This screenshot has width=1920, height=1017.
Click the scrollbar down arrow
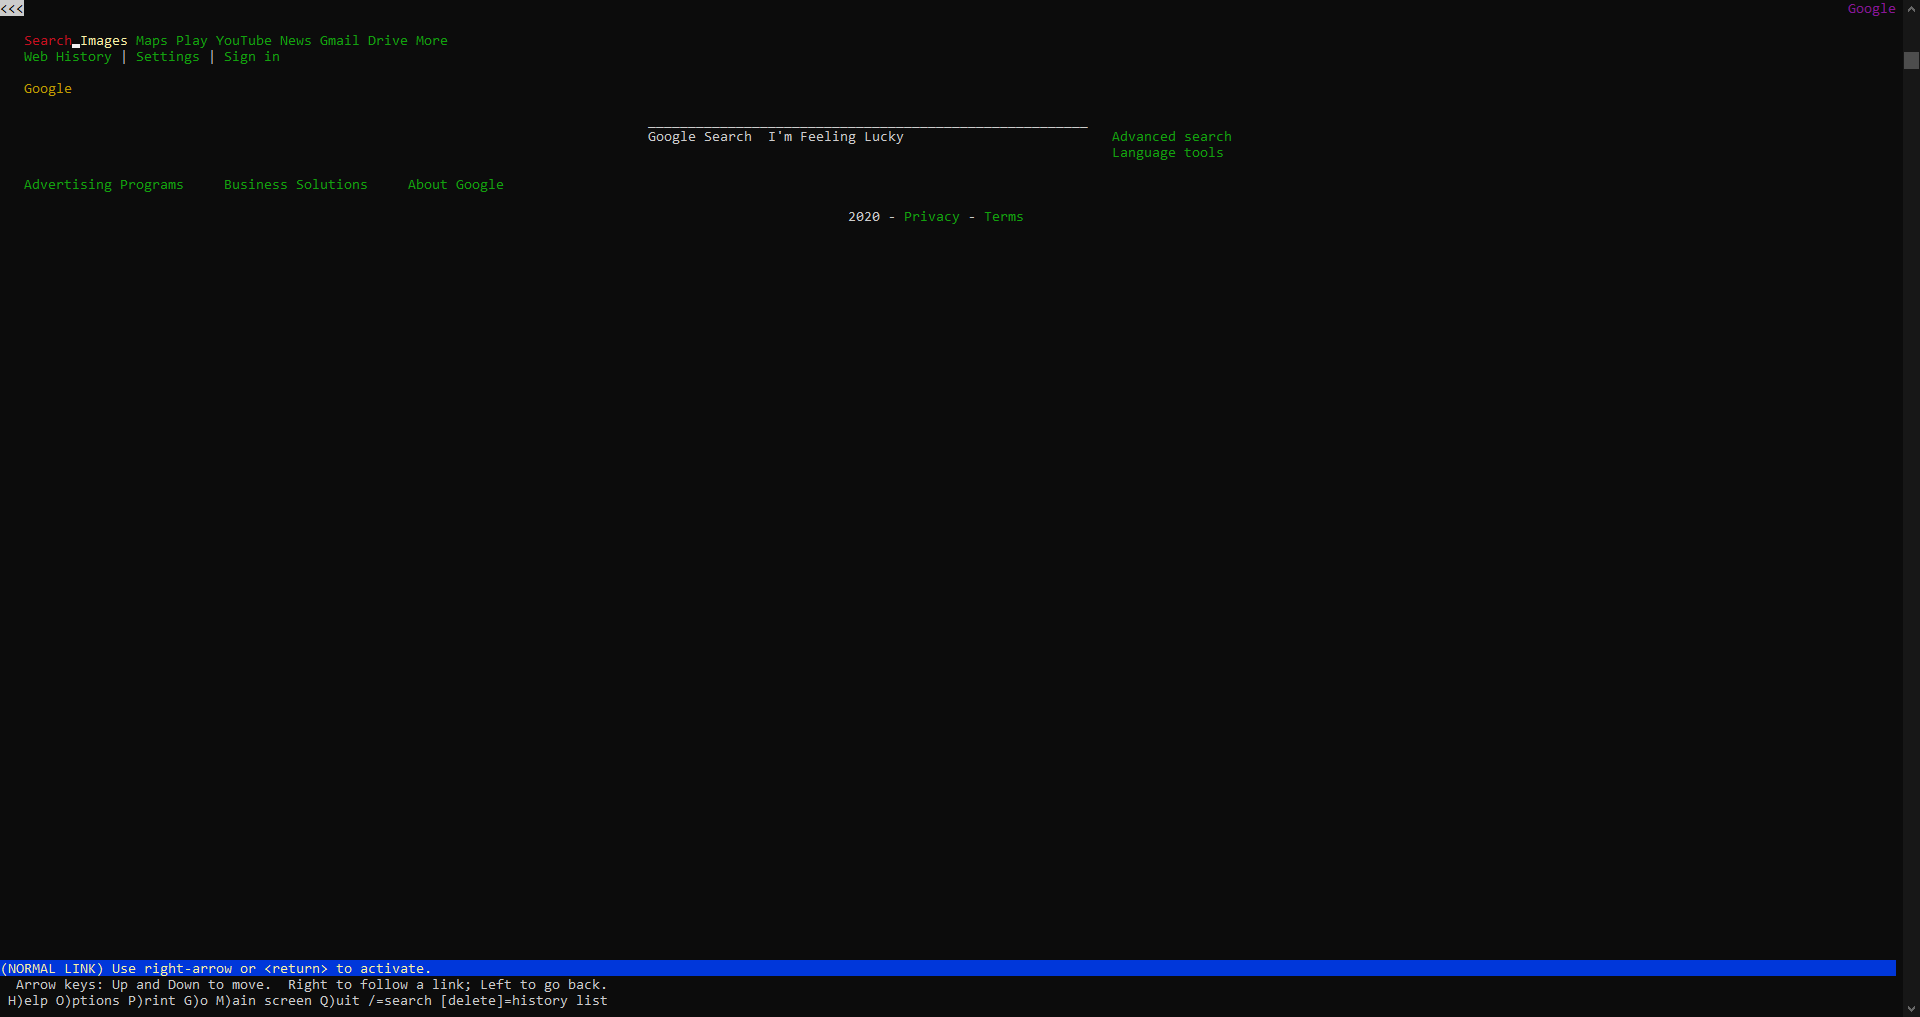1911,1008
